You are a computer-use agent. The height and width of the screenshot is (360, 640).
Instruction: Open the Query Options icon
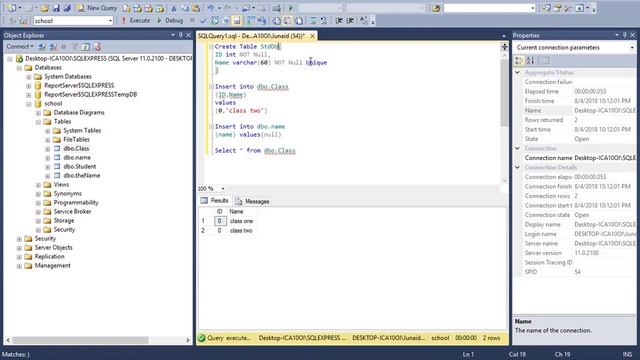[226, 20]
